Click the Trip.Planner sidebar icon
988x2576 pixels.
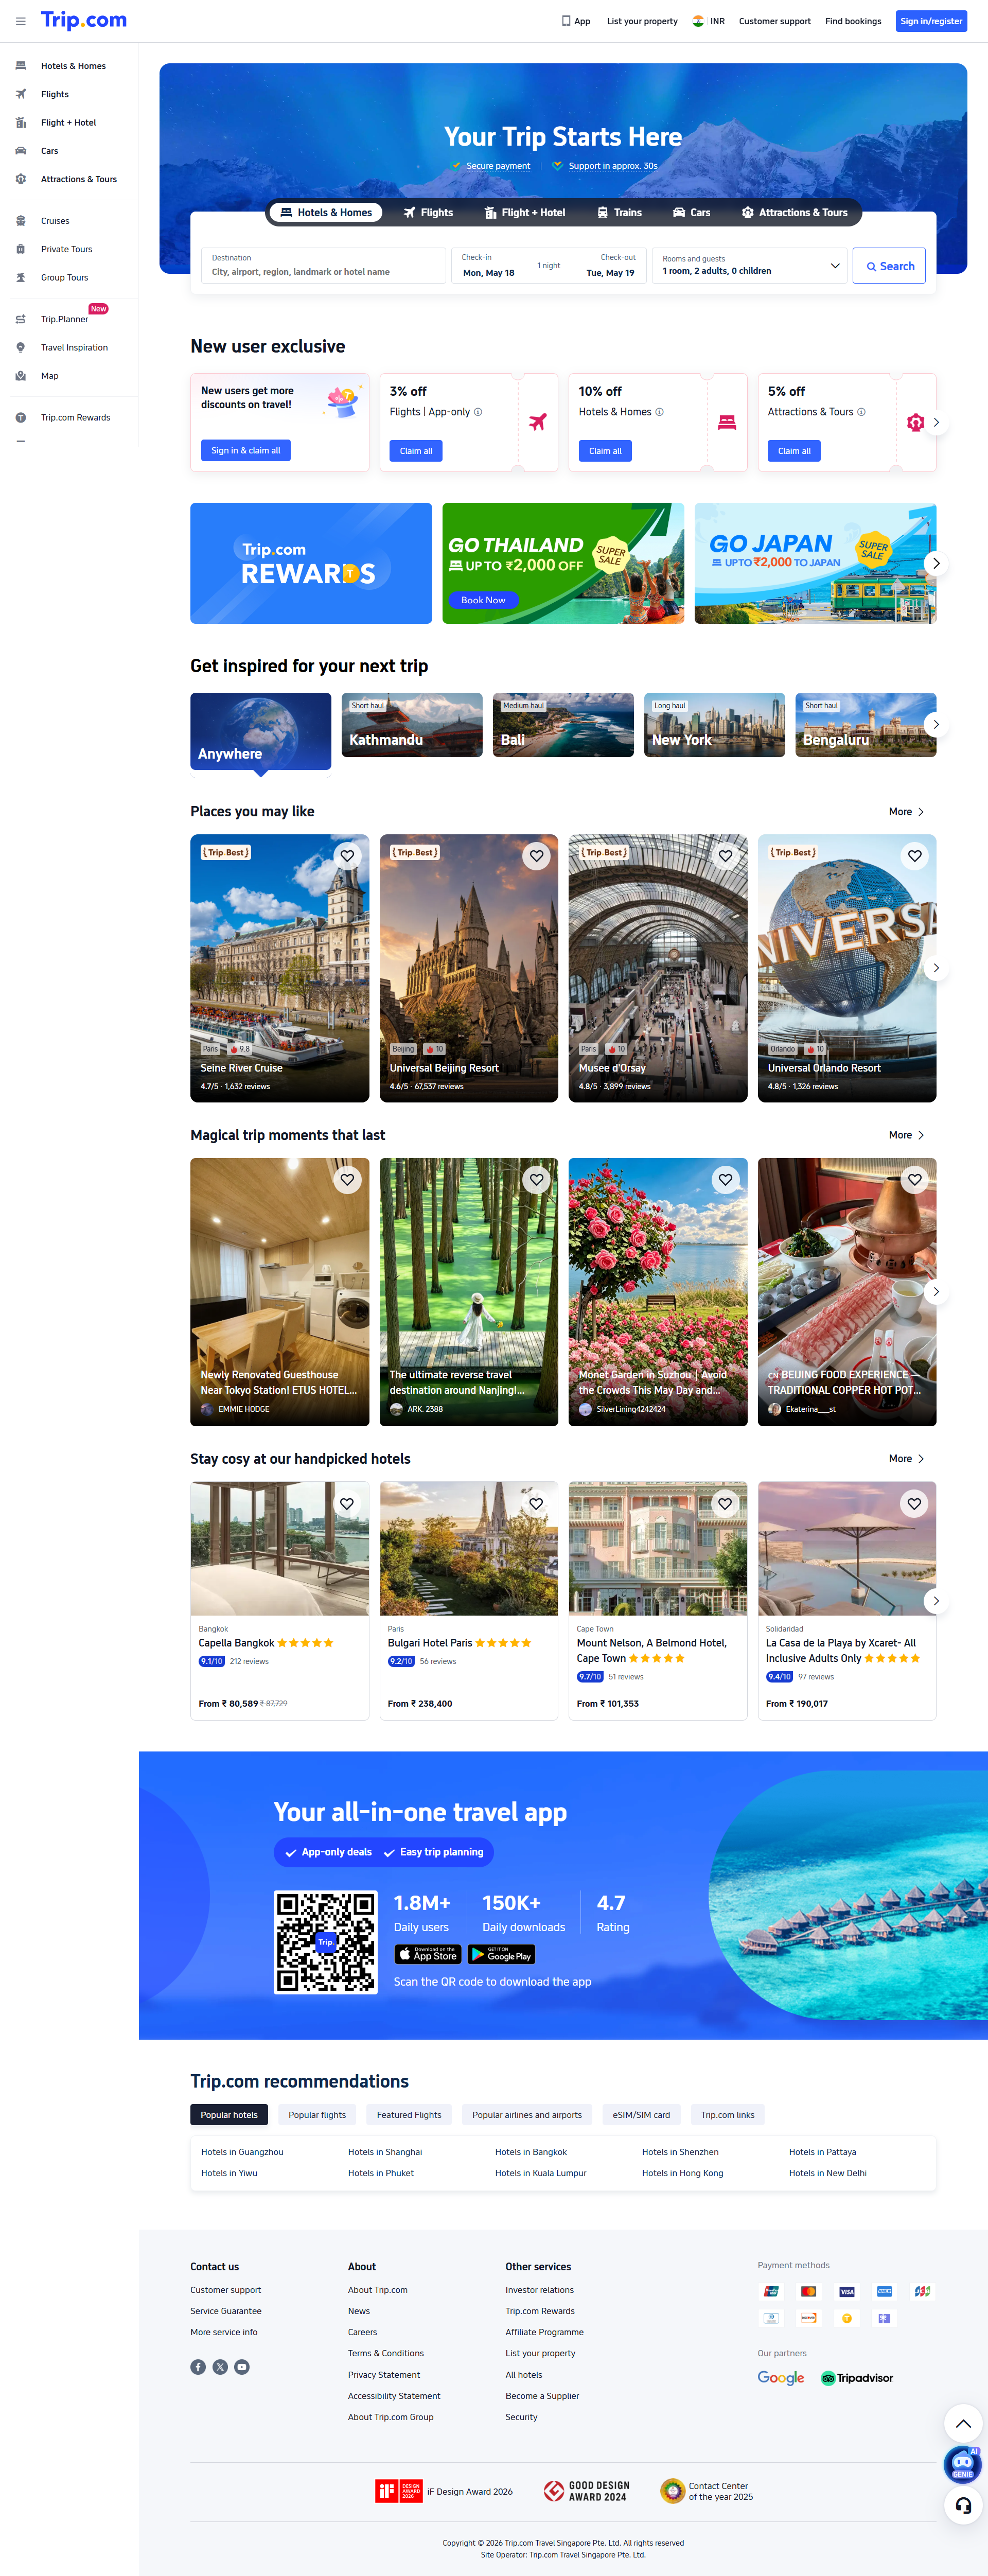(x=21, y=319)
